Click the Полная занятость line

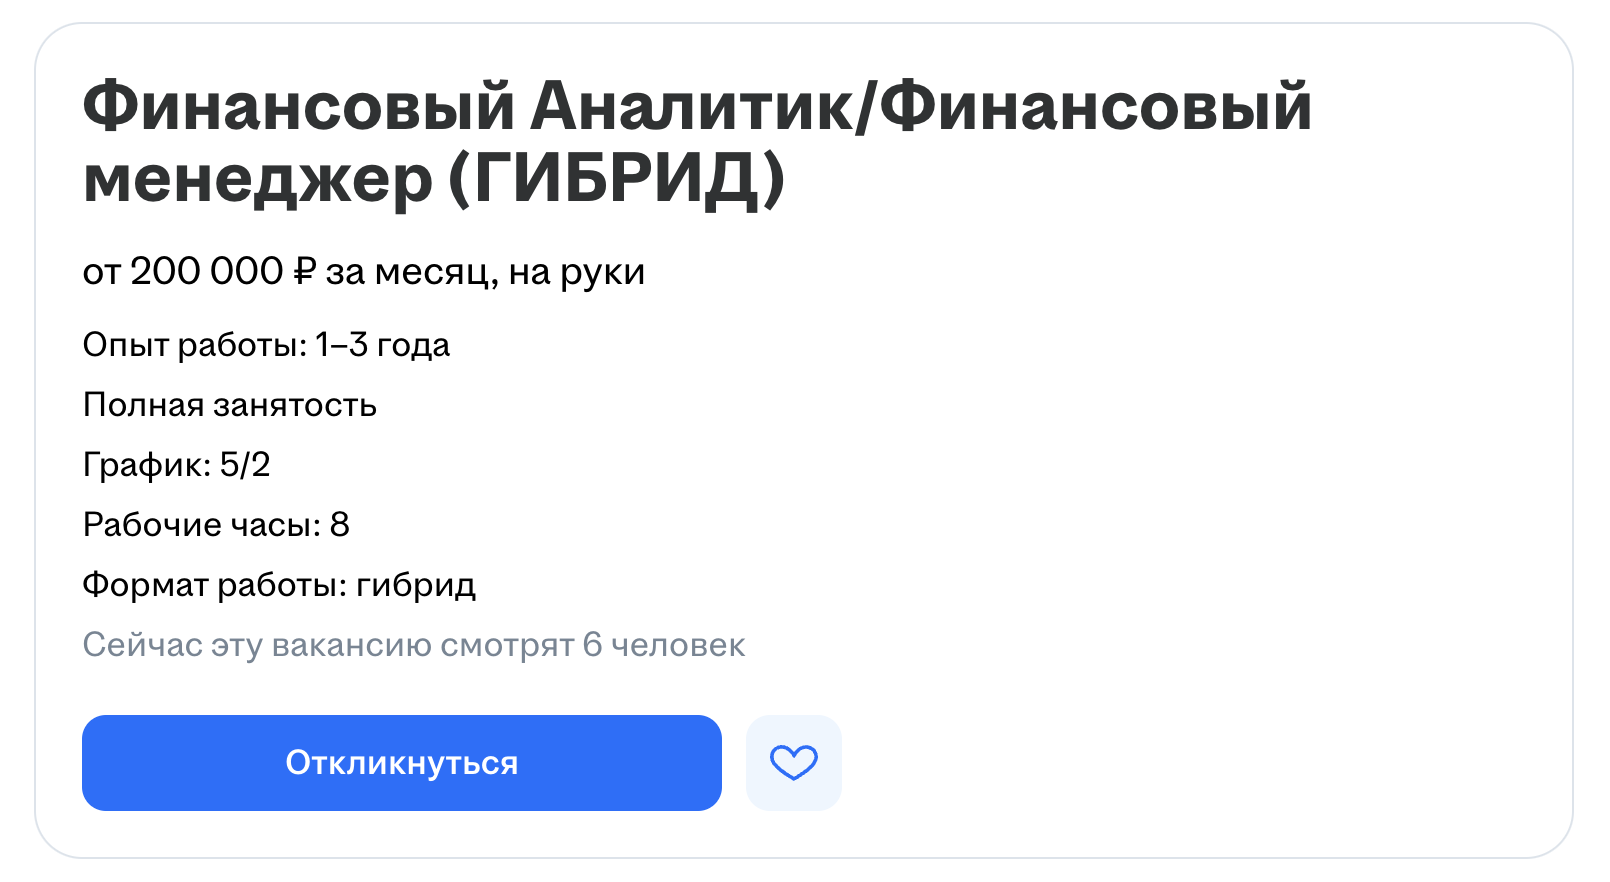[x=229, y=405]
